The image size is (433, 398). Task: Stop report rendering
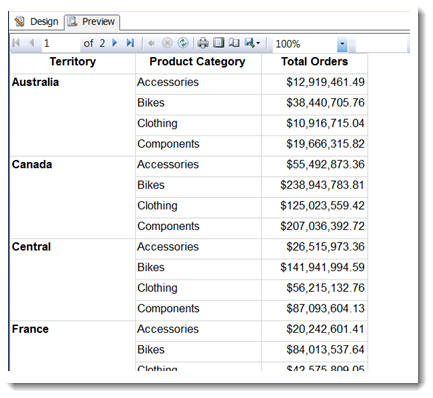(167, 43)
